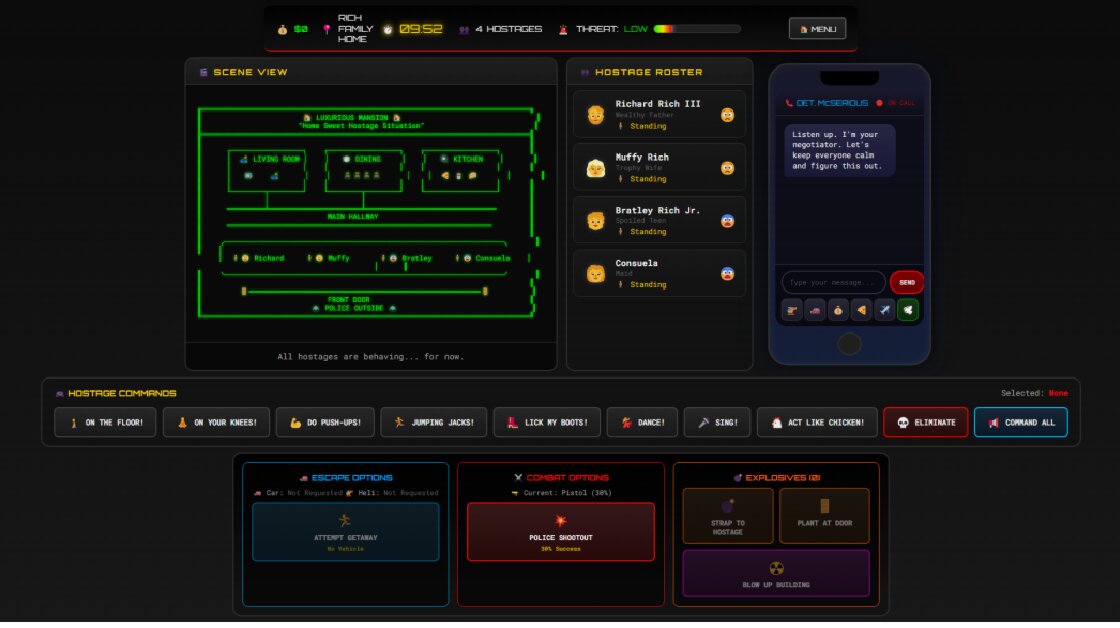The height and width of the screenshot is (628, 1120).
Task: Open the Menu in top bar
Action: coord(817,29)
